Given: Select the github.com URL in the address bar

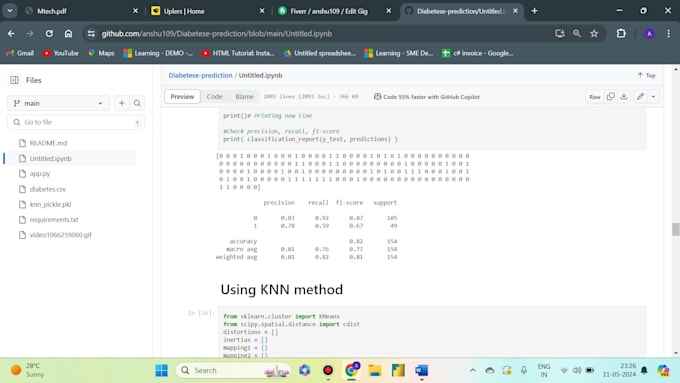Looking at the screenshot, I should (217, 33).
